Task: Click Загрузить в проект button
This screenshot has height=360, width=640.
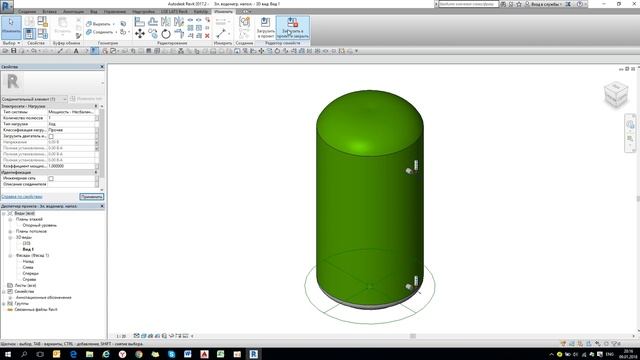Action: (265, 28)
